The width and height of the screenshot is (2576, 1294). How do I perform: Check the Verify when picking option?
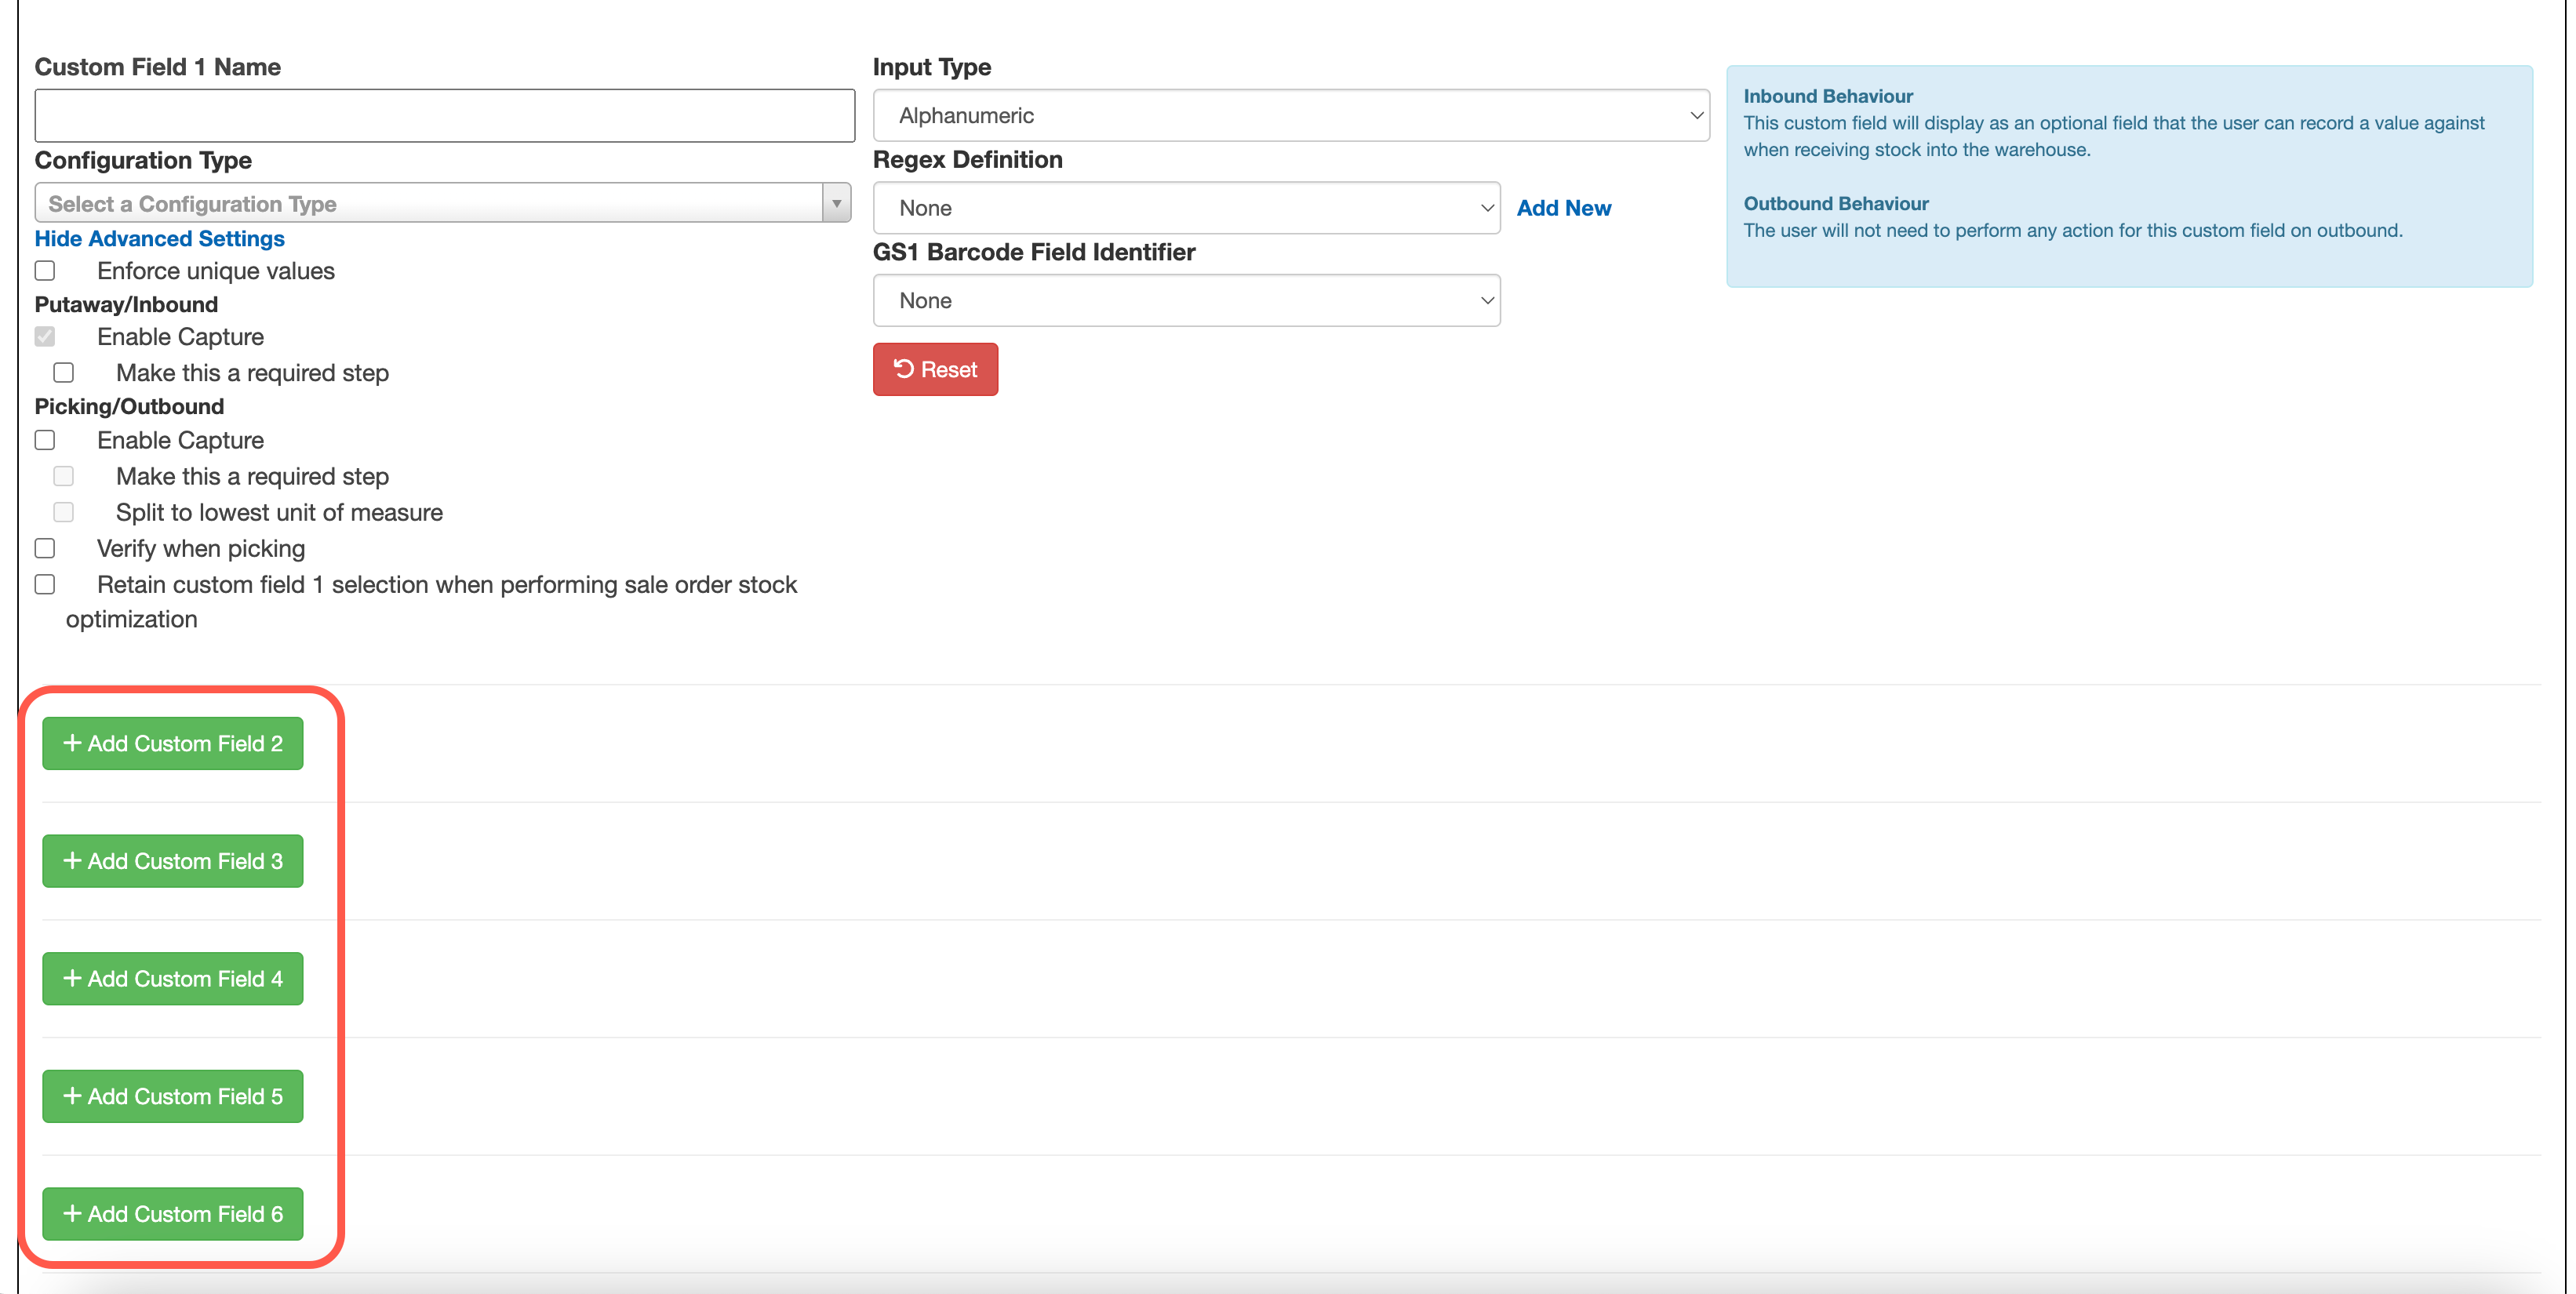[x=44, y=548]
